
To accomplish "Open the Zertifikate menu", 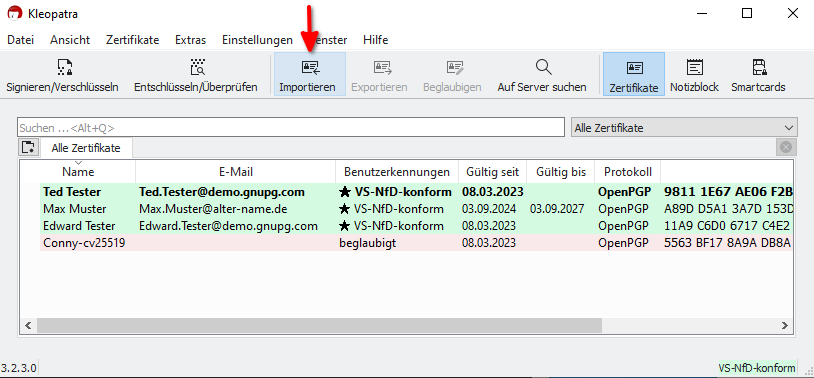I will (x=133, y=40).
